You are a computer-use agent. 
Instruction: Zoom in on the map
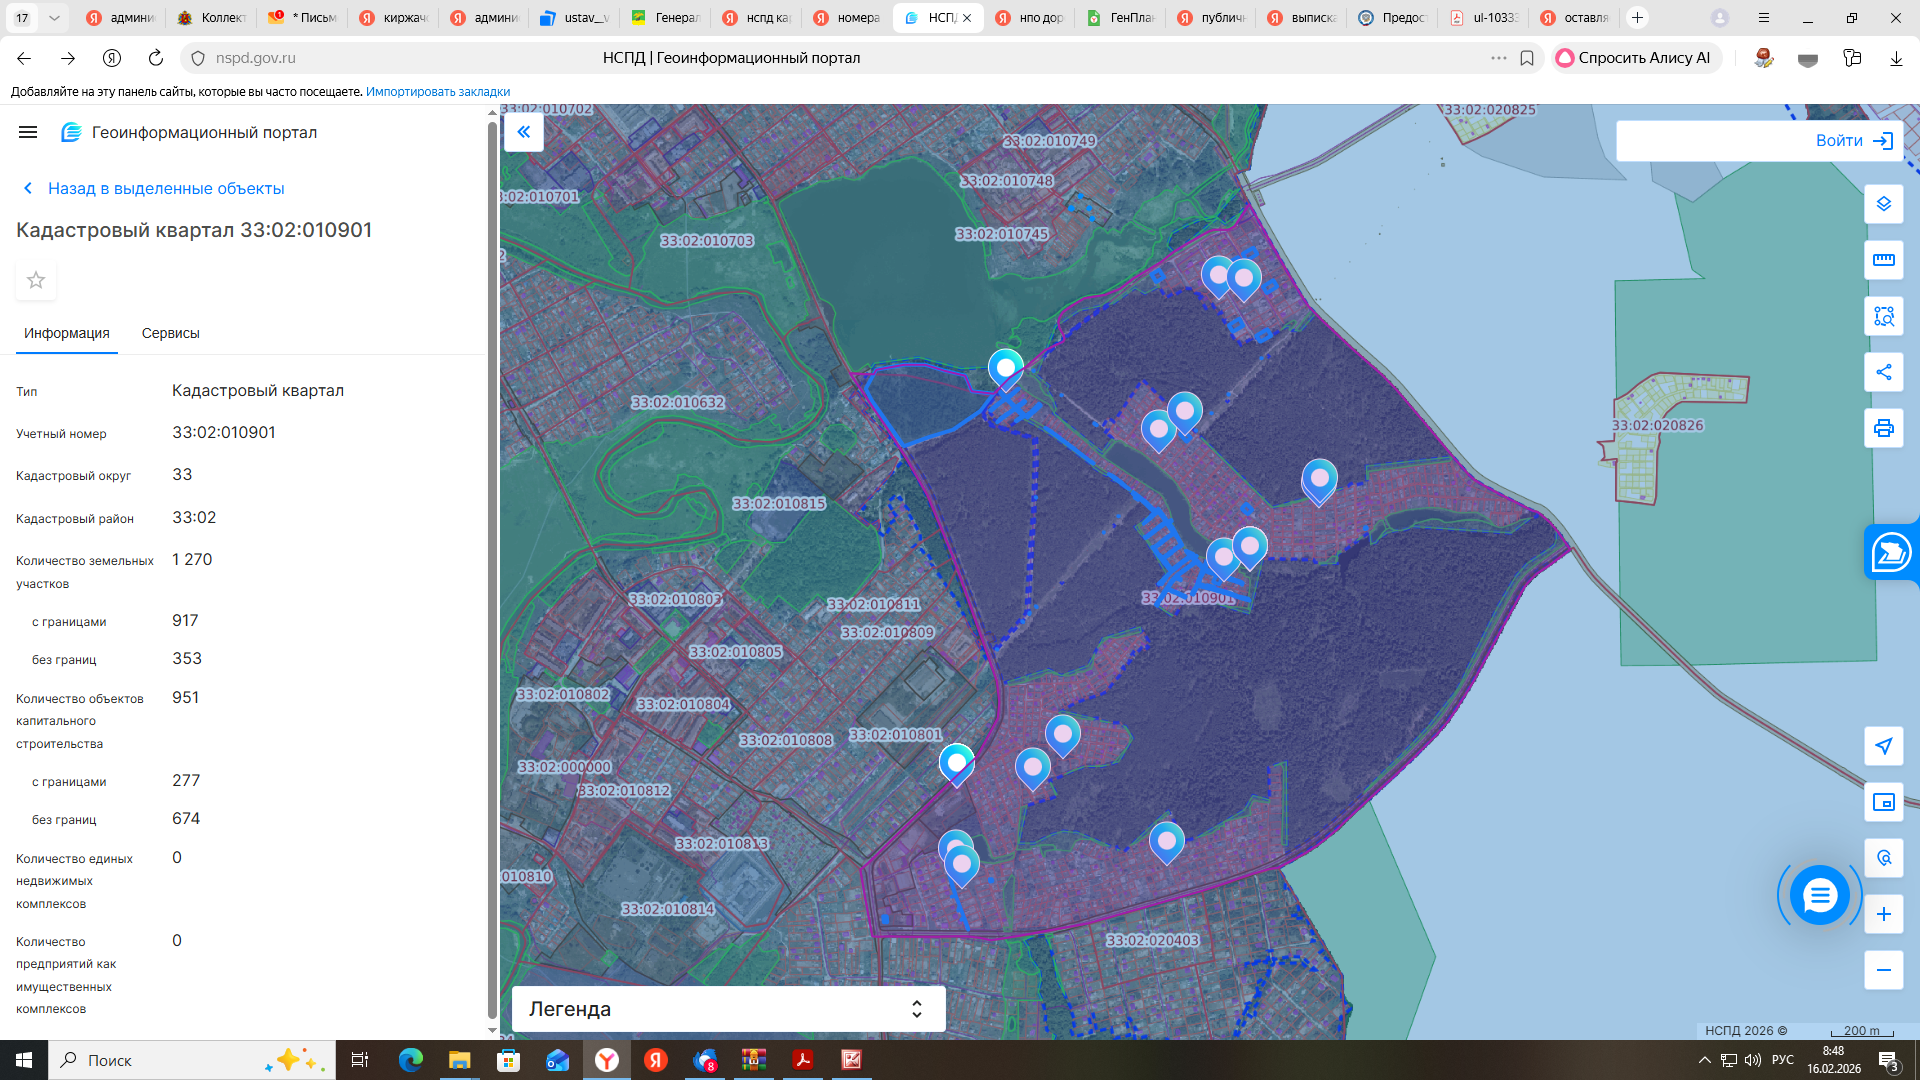click(1883, 914)
